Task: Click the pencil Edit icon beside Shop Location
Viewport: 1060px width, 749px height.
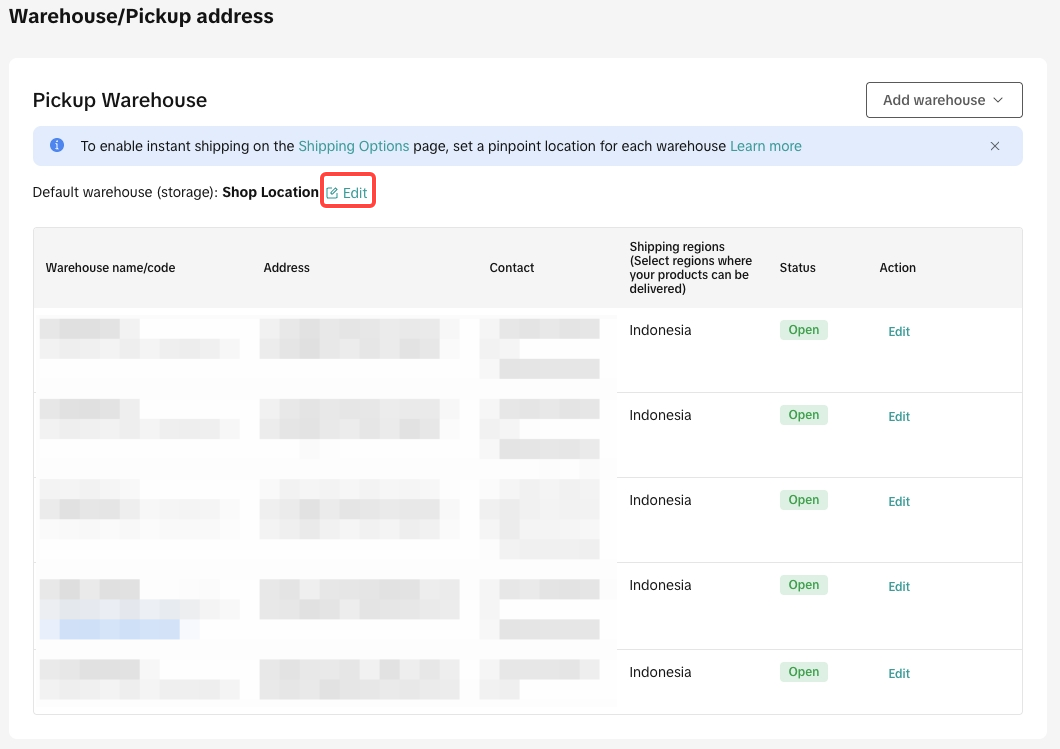Action: [333, 193]
